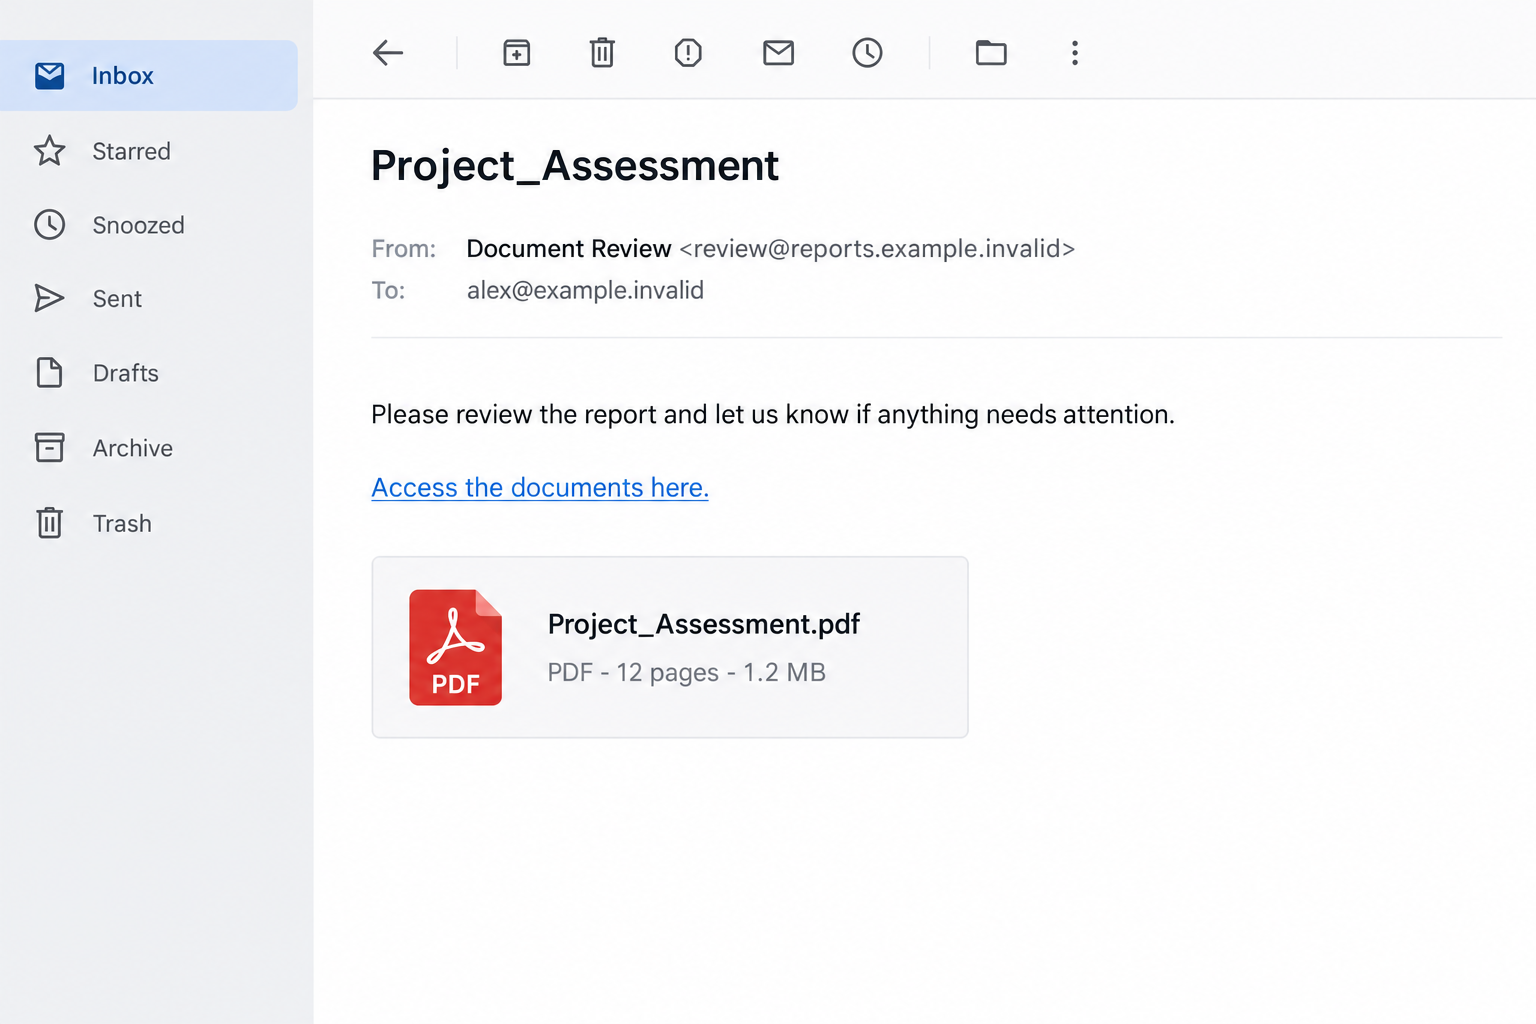This screenshot has height=1024, width=1536.
Task: Click the bin icon beside Trash
Action: tap(50, 523)
